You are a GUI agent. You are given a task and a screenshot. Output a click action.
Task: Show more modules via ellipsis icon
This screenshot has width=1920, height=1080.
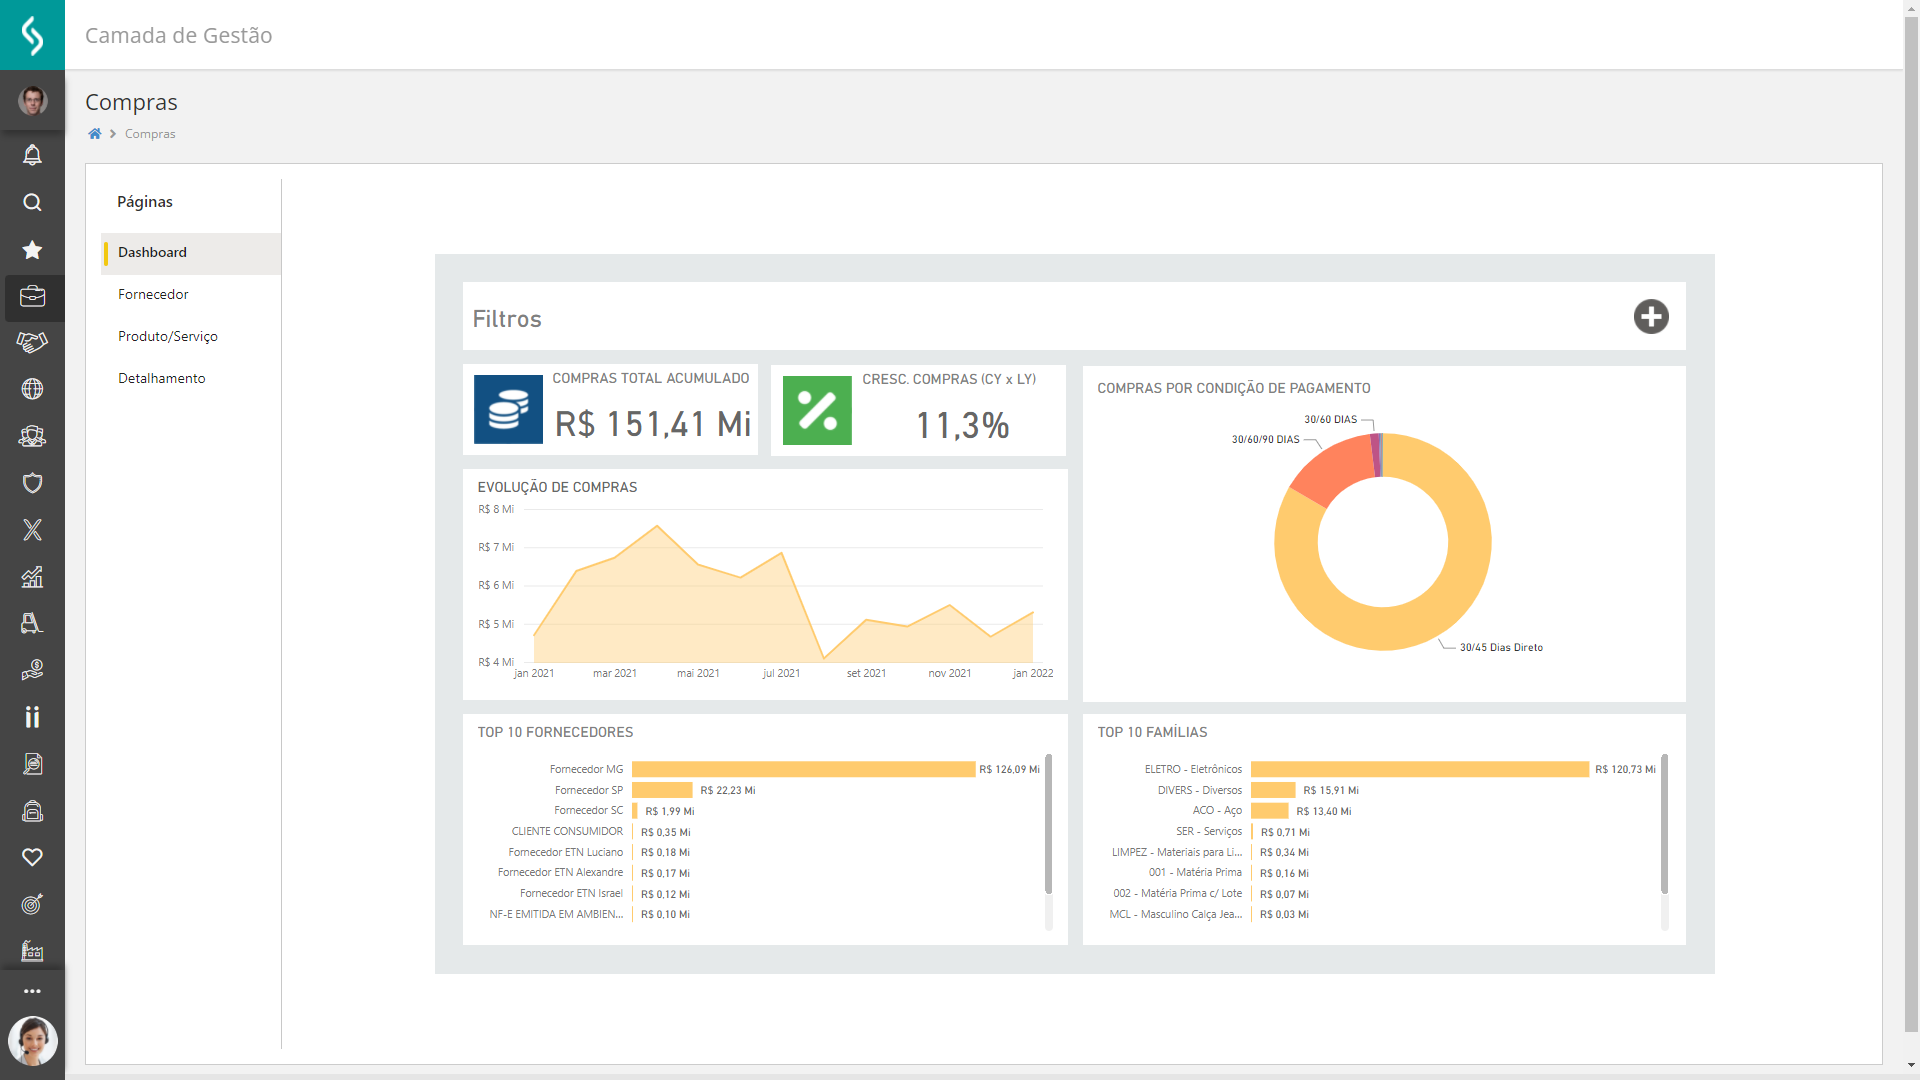click(x=32, y=991)
